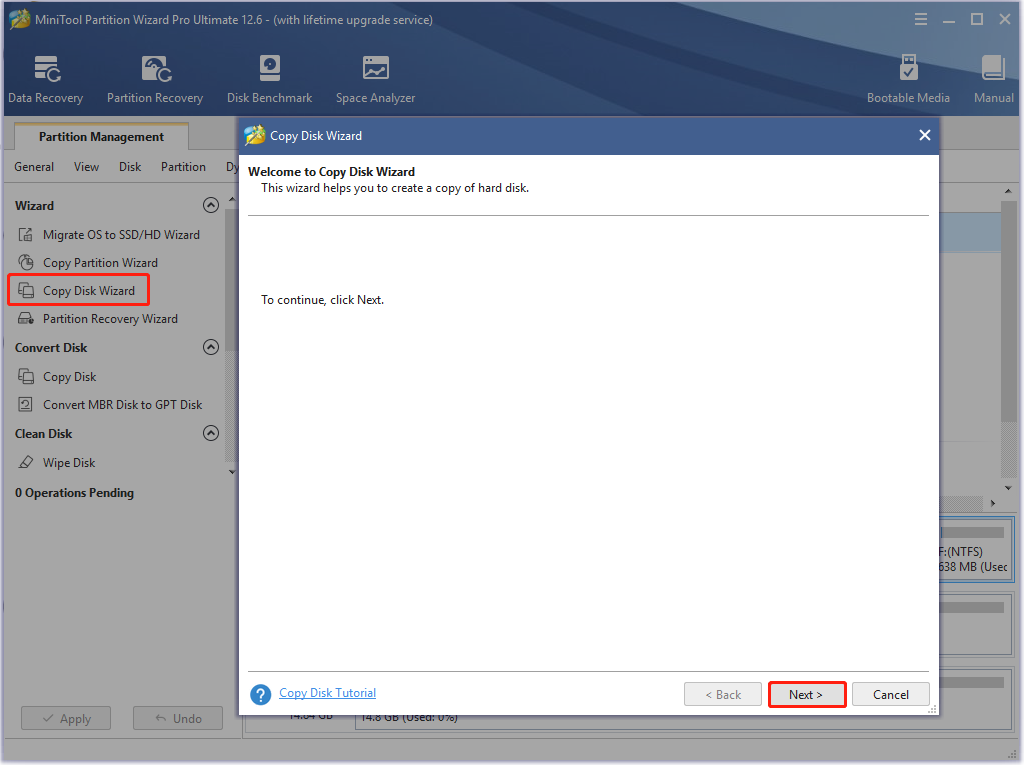1025x767 pixels.
Task: Select Wipe Disk entry
Action: pos(69,462)
